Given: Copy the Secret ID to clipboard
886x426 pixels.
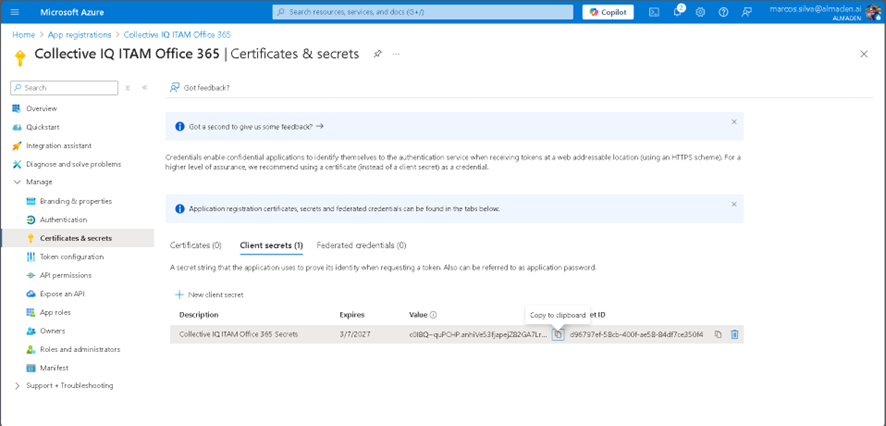Looking at the screenshot, I should (718, 334).
